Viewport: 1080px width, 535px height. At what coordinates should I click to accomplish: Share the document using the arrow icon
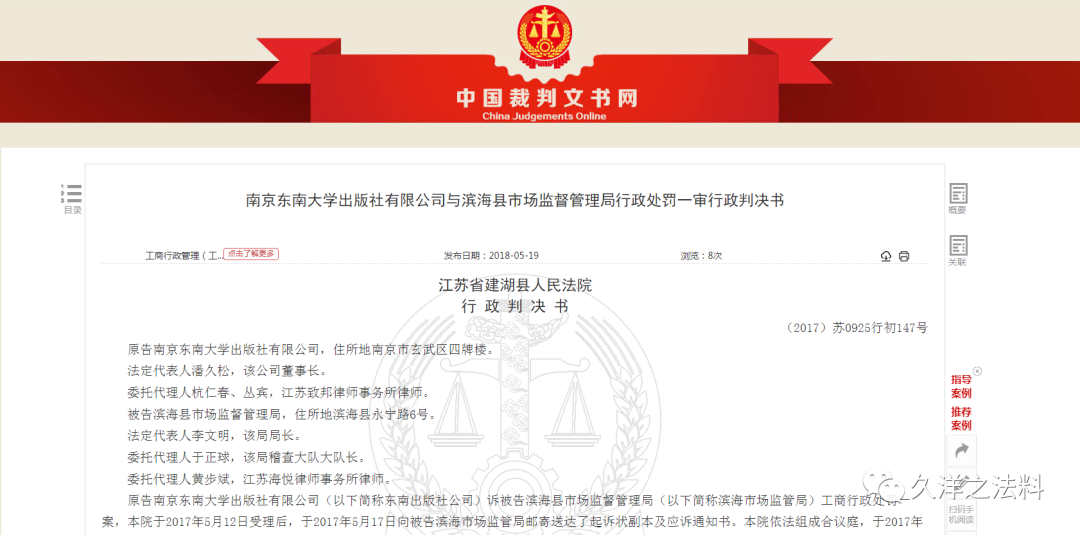pyautogui.click(x=962, y=451)
